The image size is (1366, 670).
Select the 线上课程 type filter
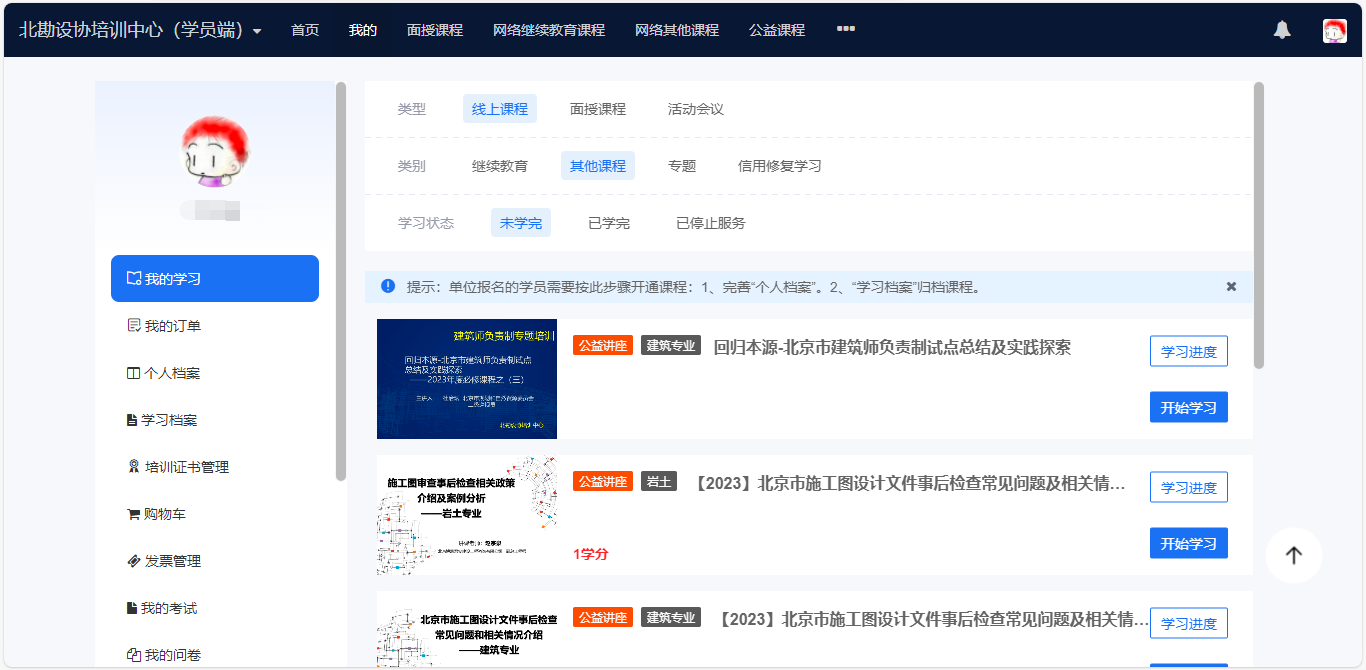(500, 109)
